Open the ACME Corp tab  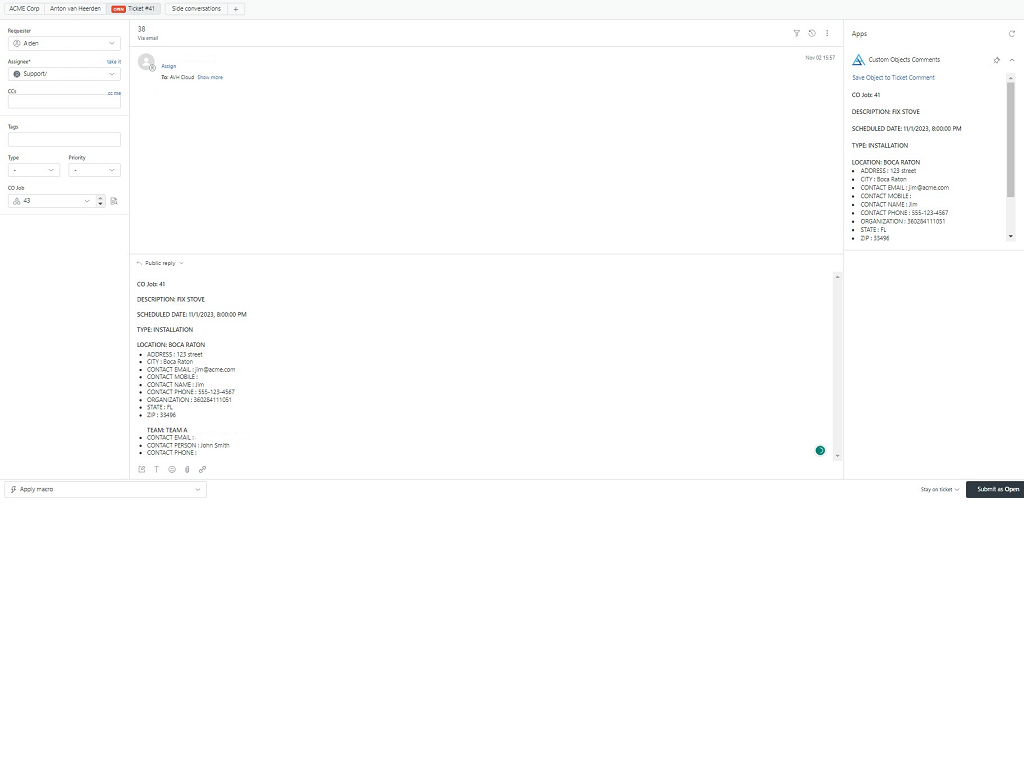pos(24,8)
